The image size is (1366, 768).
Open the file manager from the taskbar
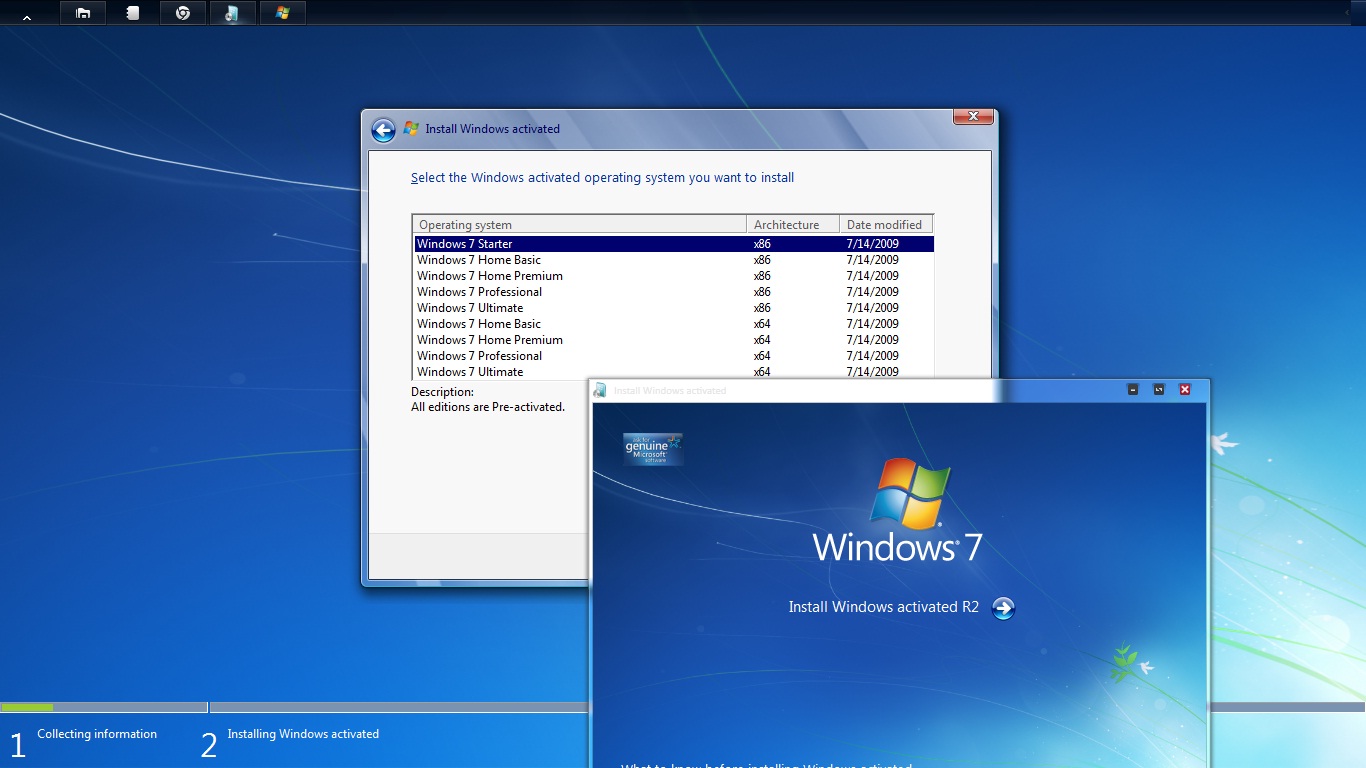(83, 13)
